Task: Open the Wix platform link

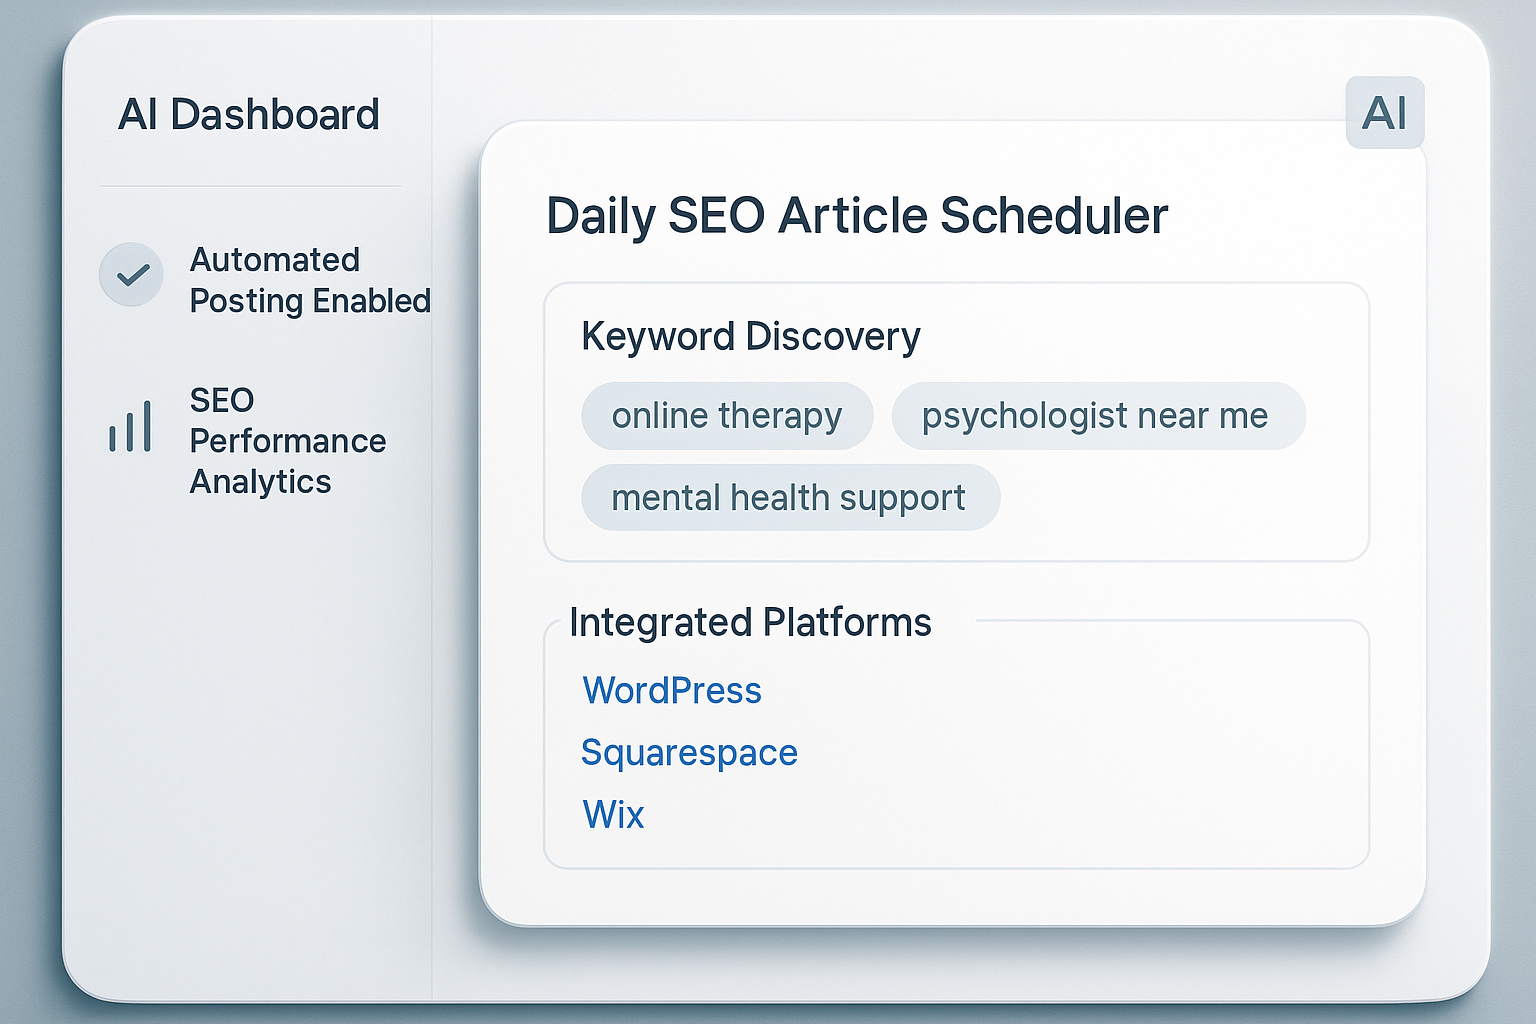Action: pos(613,814)
